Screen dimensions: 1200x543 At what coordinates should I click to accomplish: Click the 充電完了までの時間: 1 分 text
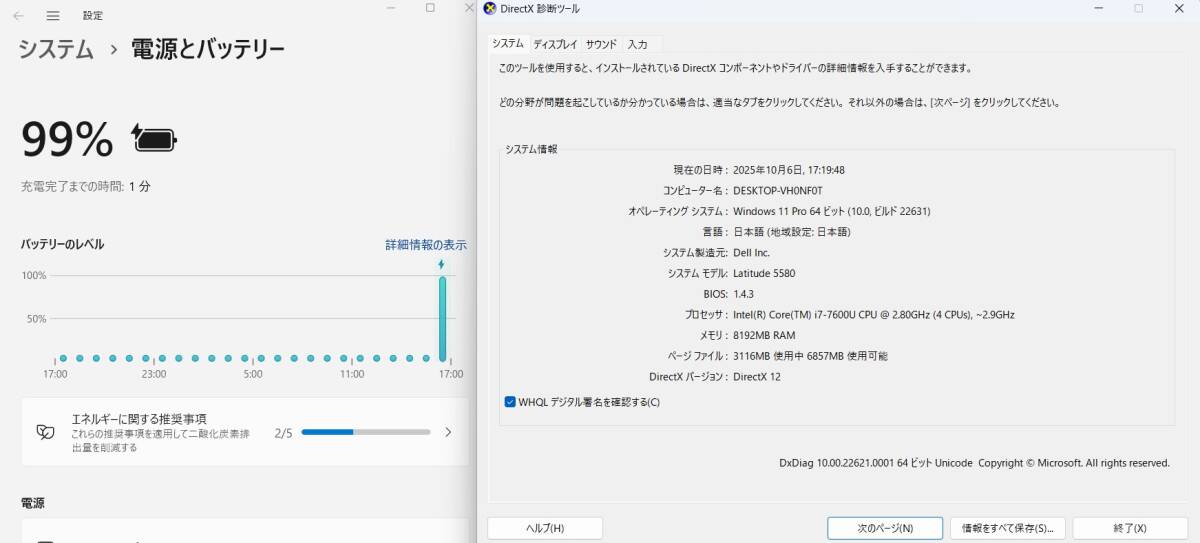(x=86, y=186)
